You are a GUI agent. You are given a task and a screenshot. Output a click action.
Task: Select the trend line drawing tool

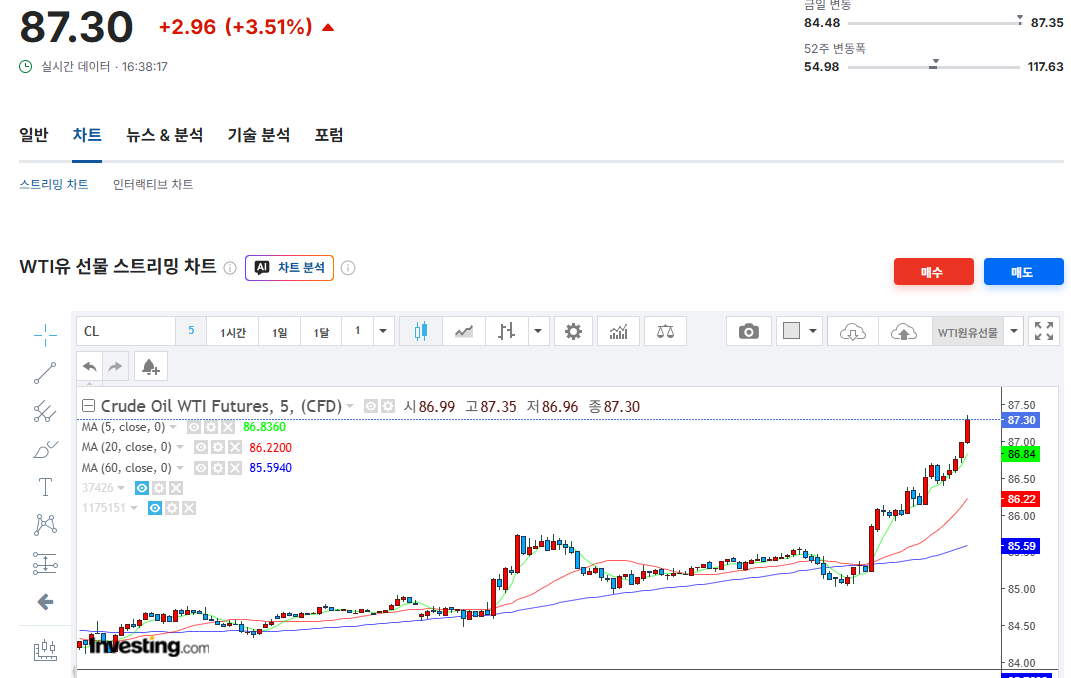tap(45, 373)
